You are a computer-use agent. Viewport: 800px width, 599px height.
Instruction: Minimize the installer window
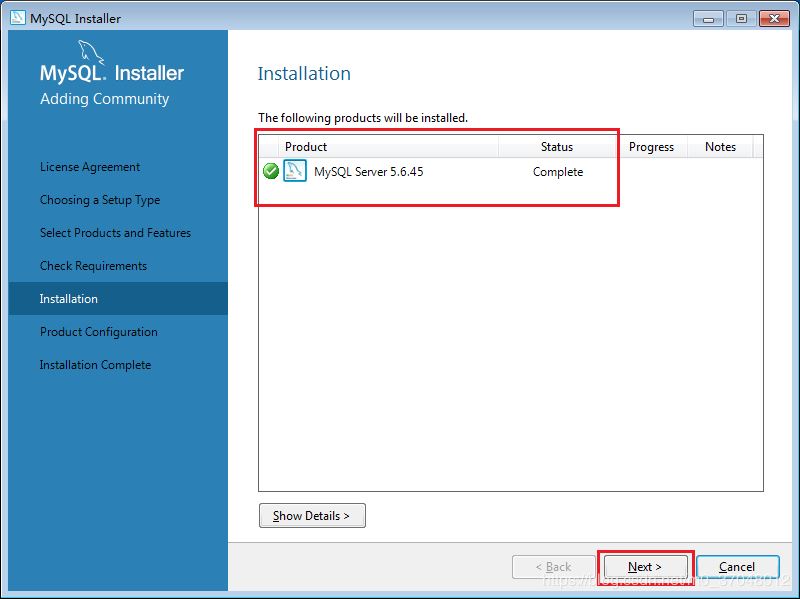point(710,18)
